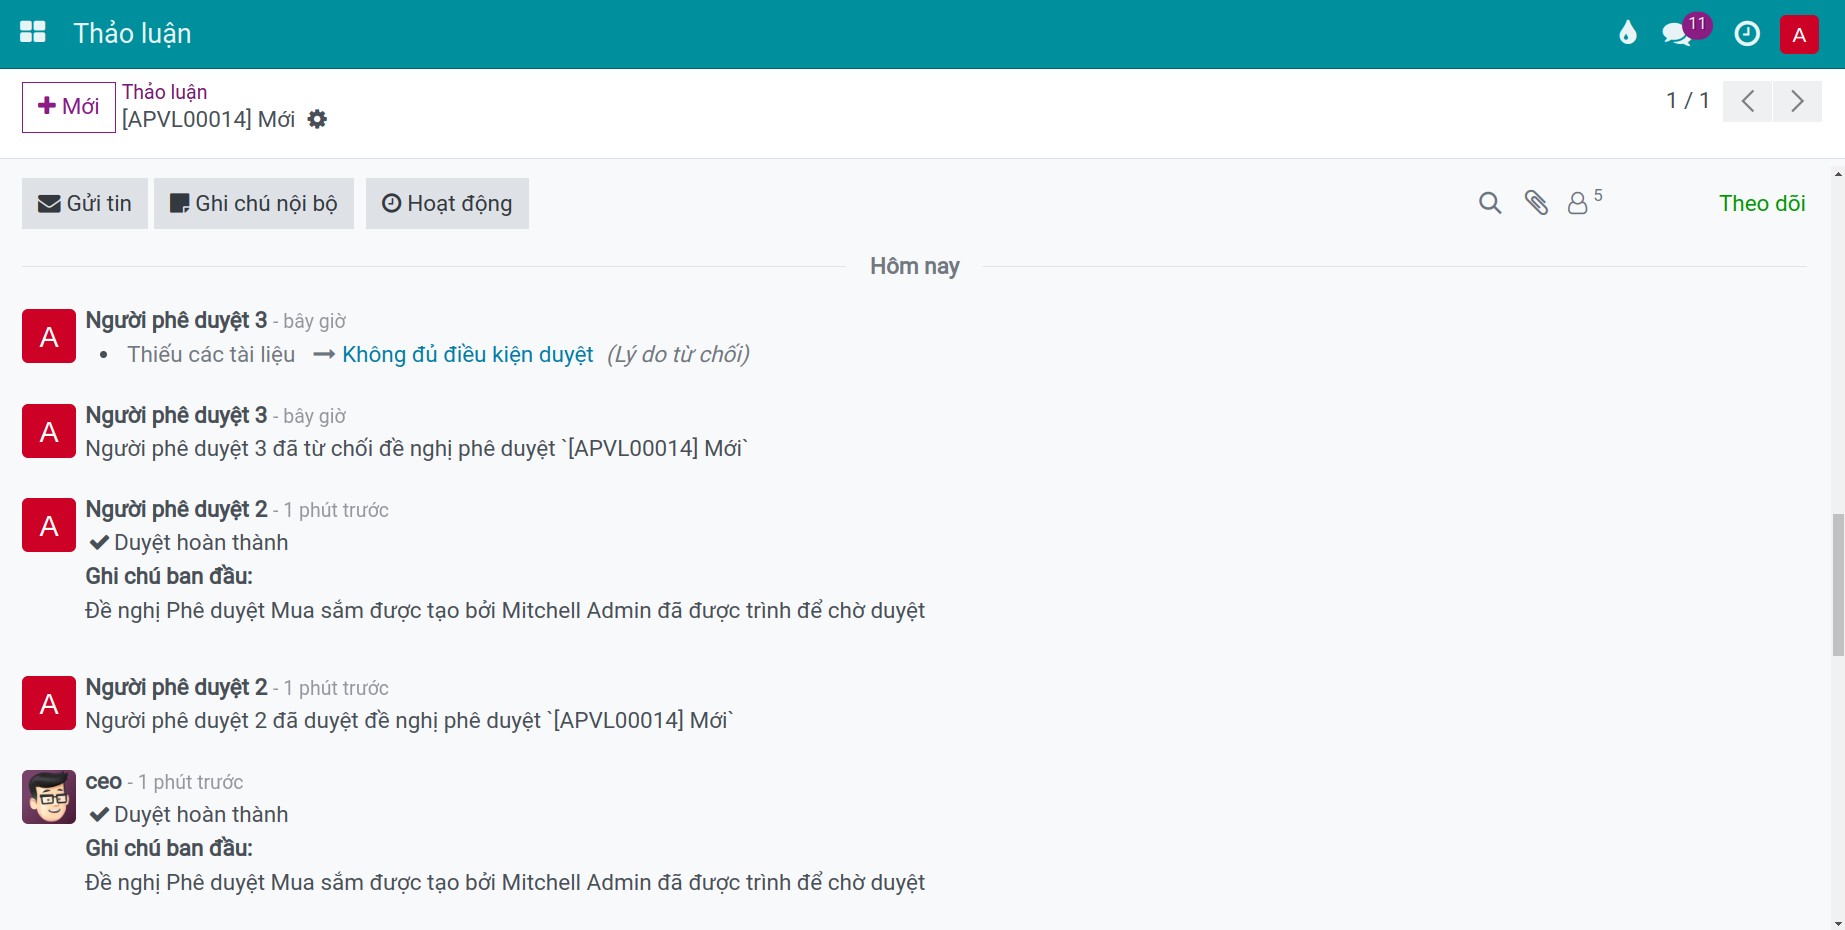Open the gear actions menu beside record name
Screen dimensions: 1845x930
click(317, 119)
